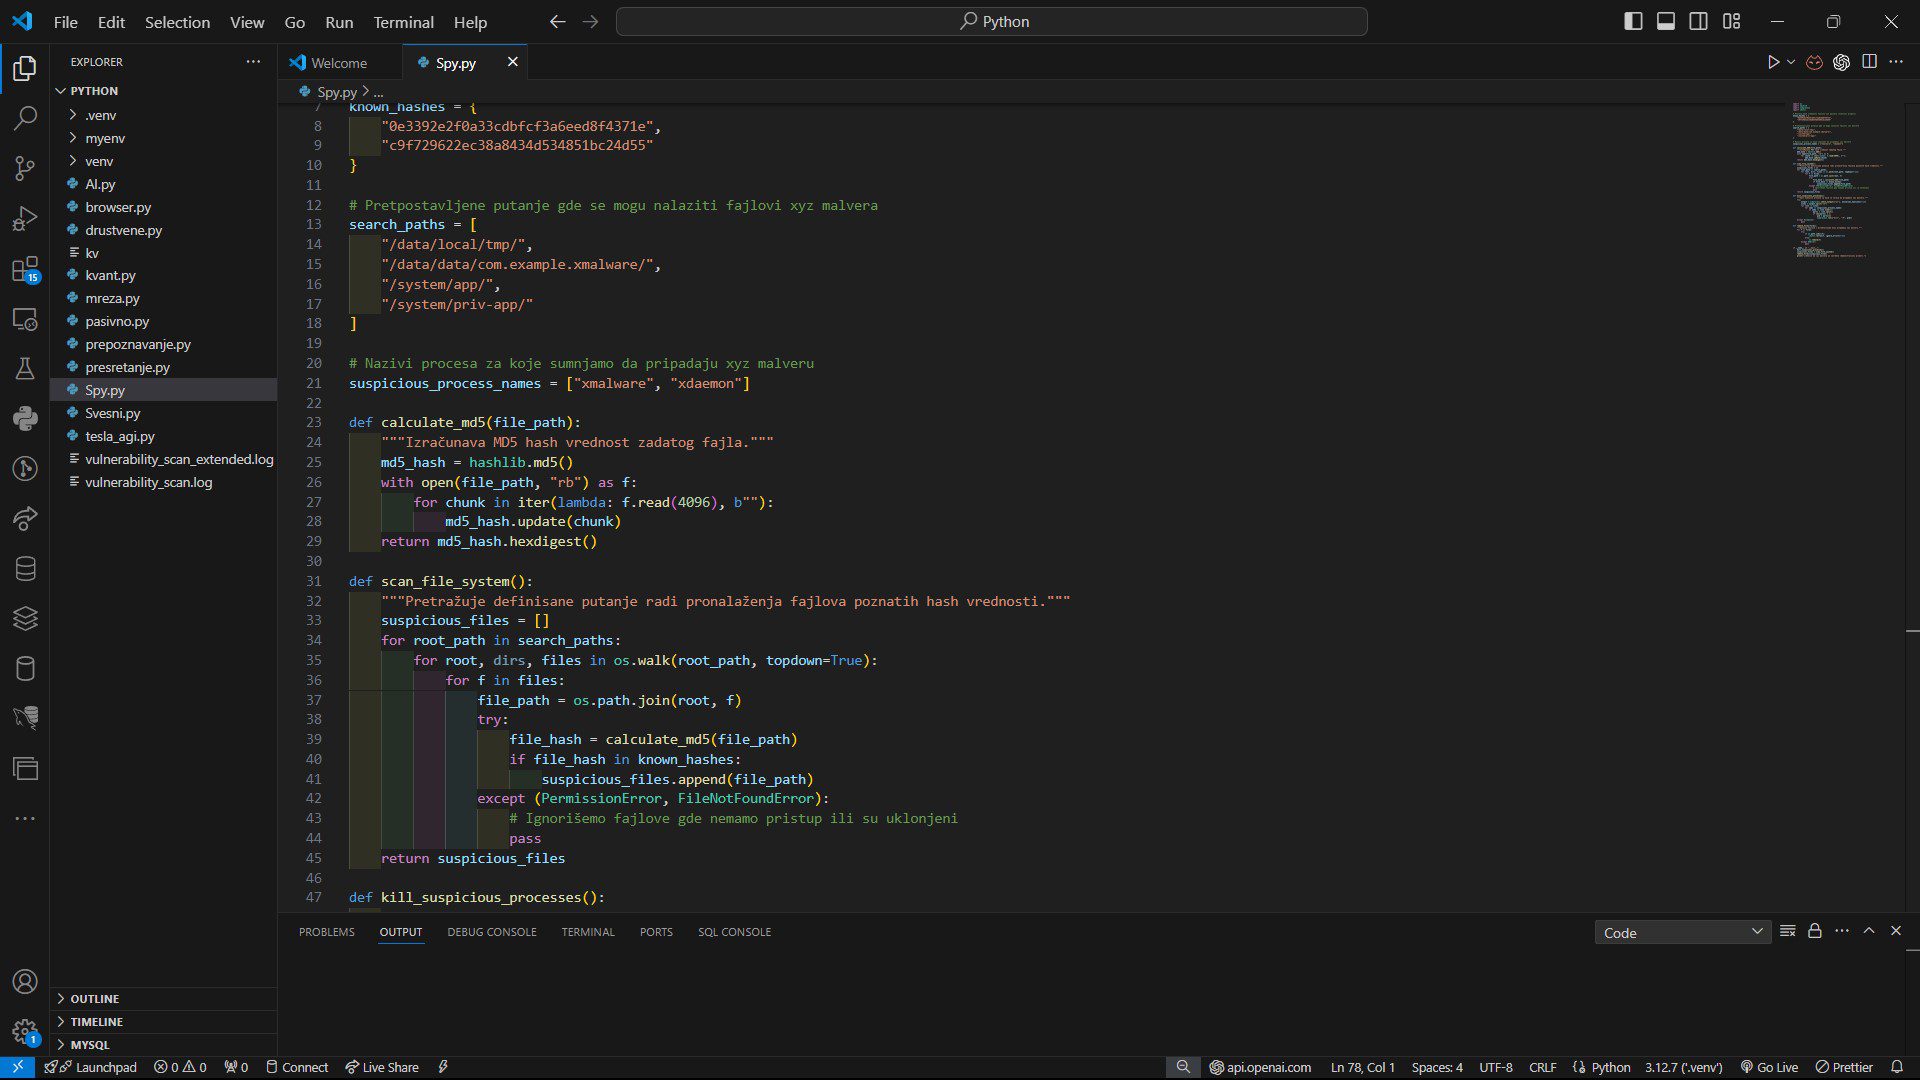Expand the OUTLINE section
Image resolution: width=1920 pixels, height=1080 pixels.
pyautogui.click(x=94, y=999)
